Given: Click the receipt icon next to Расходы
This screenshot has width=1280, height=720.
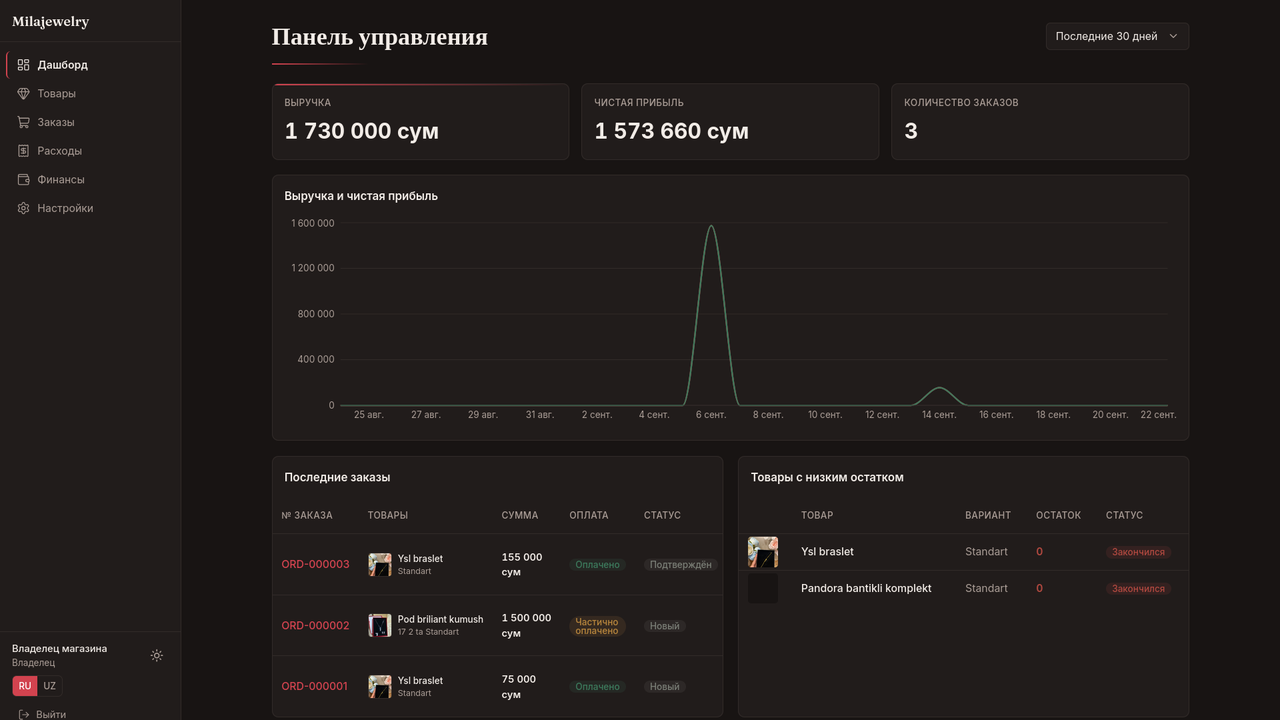Looking at the screenshot, I should click(x=24, y=151).
